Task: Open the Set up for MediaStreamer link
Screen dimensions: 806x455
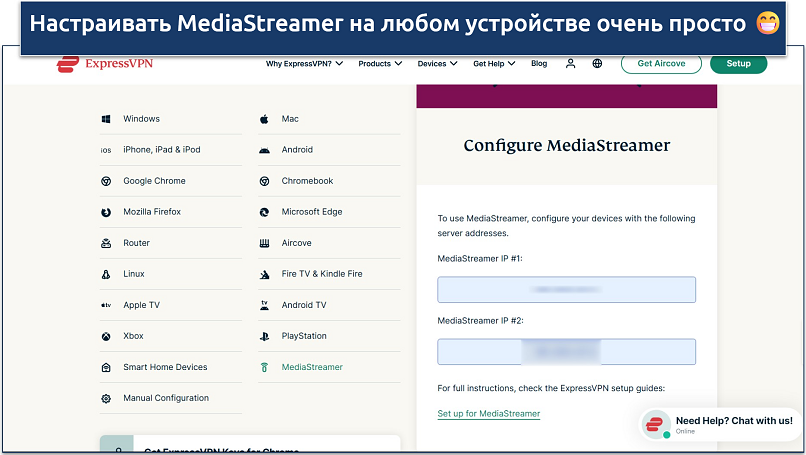Action: (488, 414)
